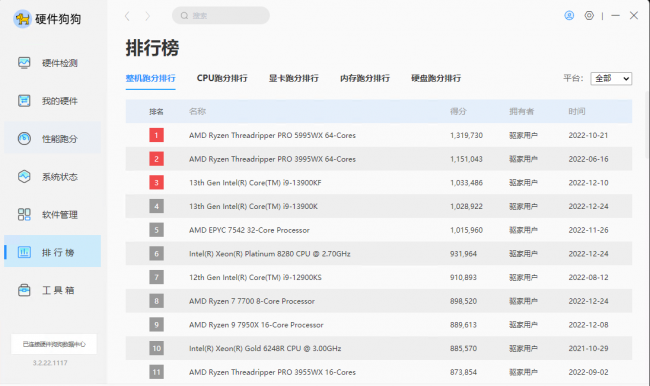Click the 系统状态 menu label

pyautogui.click(x=60, y=177)
